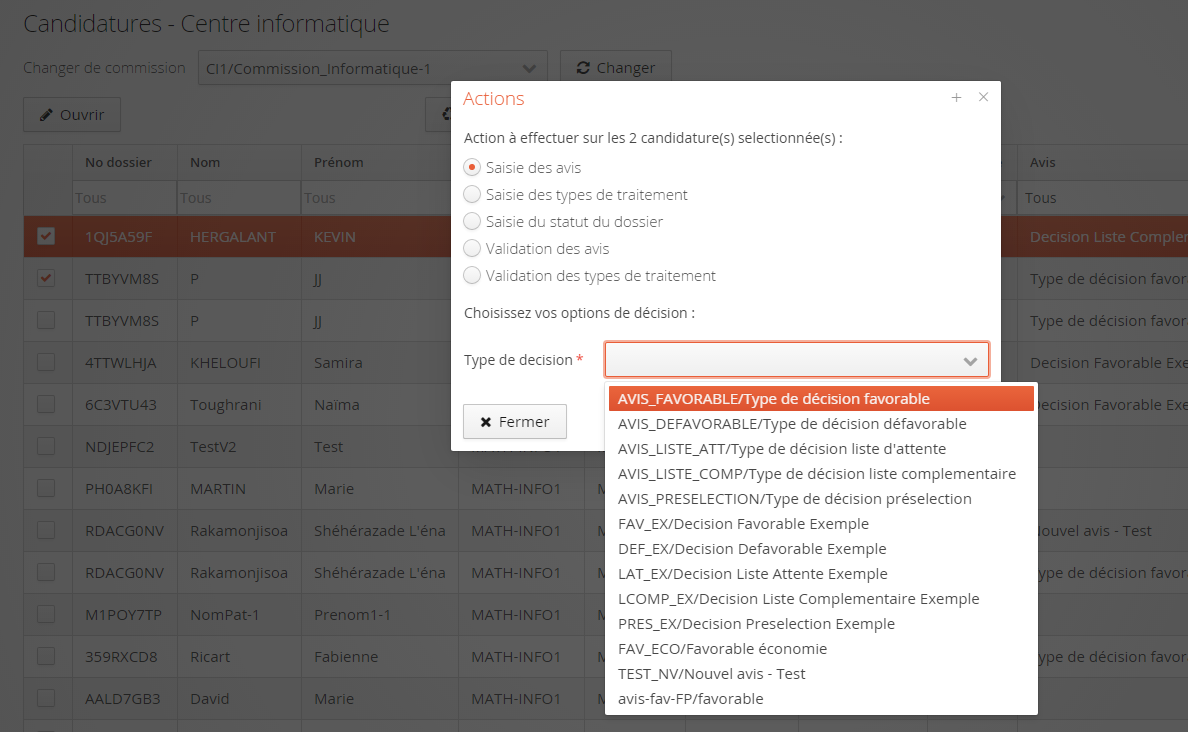Tick checkbox for KHELOUFI Samira row

(46, 363)
